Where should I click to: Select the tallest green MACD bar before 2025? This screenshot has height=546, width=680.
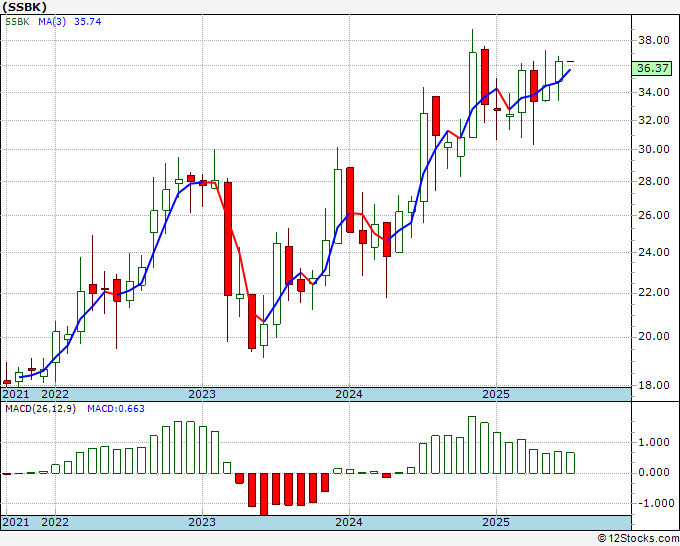point(472,445)
